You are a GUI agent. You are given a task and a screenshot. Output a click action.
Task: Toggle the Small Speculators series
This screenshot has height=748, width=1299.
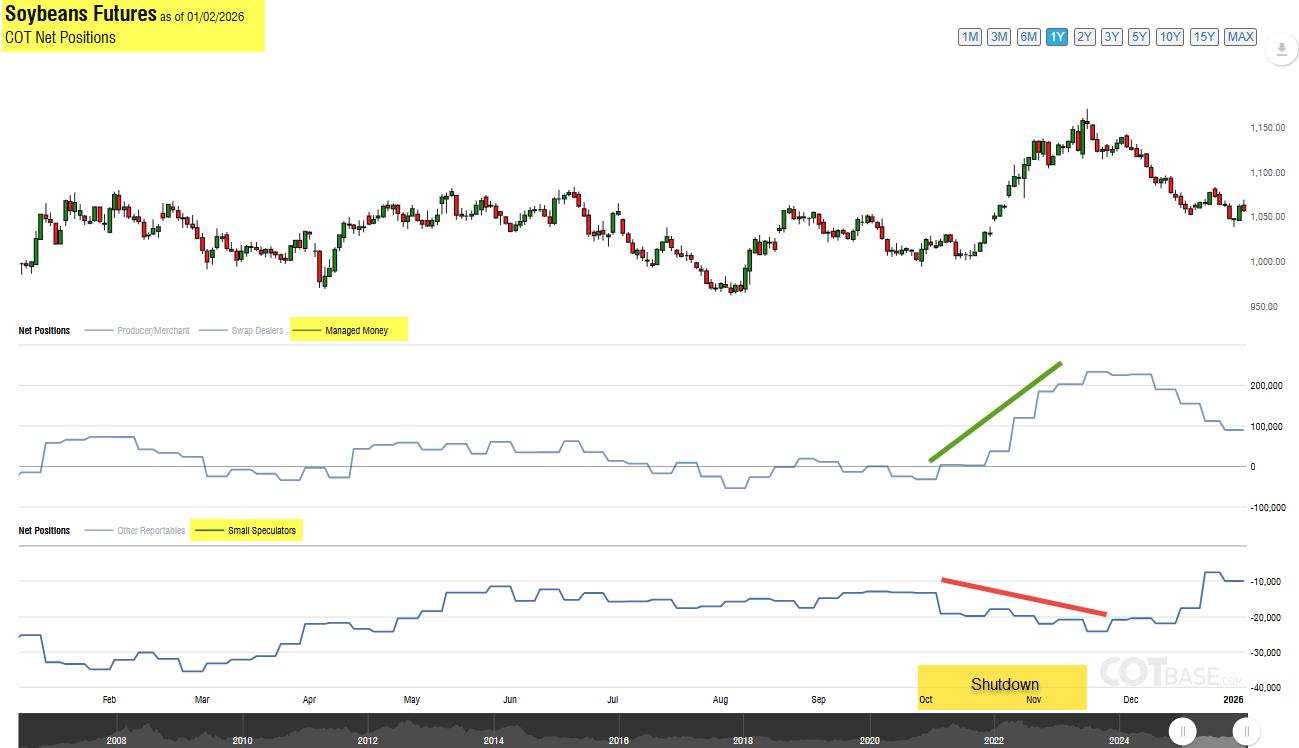click(x=246, y=530)
